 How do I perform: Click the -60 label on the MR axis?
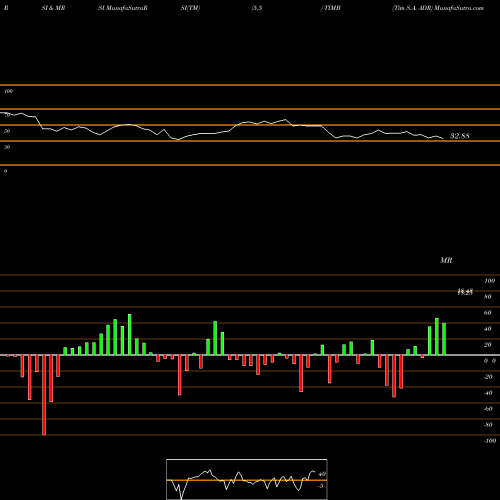[x=488, y=409]
